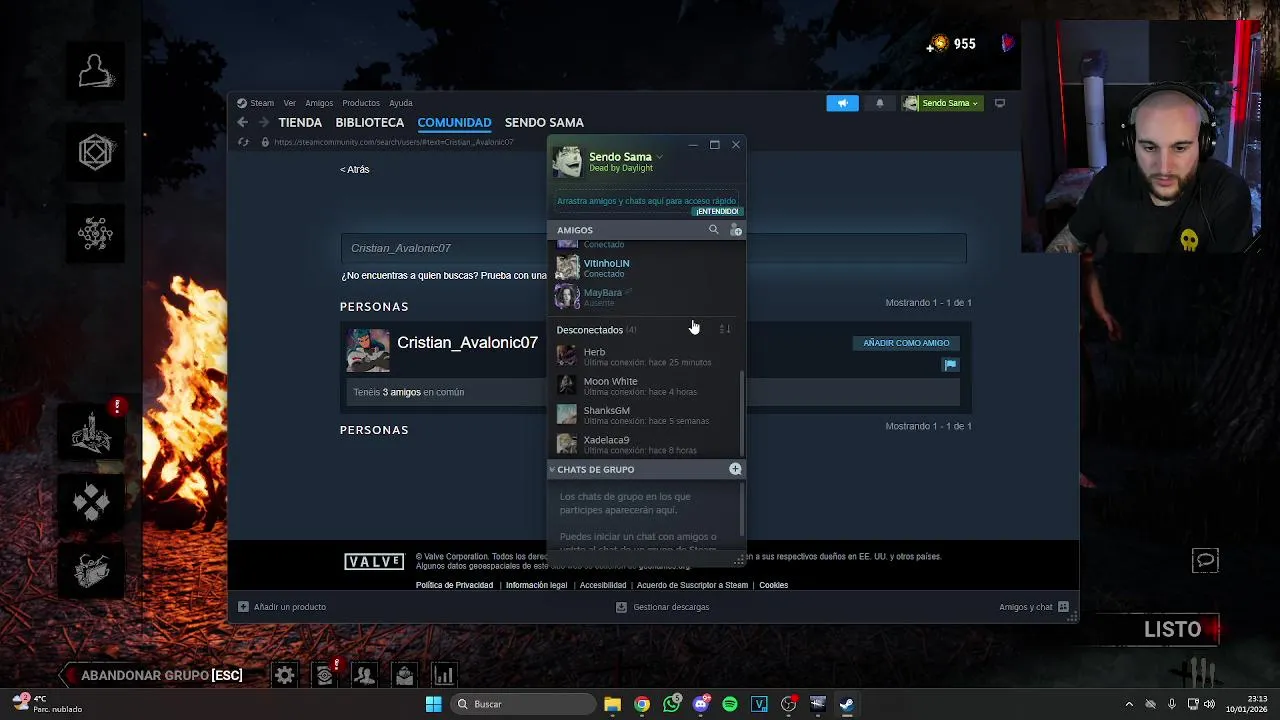Image resolution: width=1280 pixels, height=720 pixels.
Task: Open the game inbox envelope icon
Action: pos(404,676)
